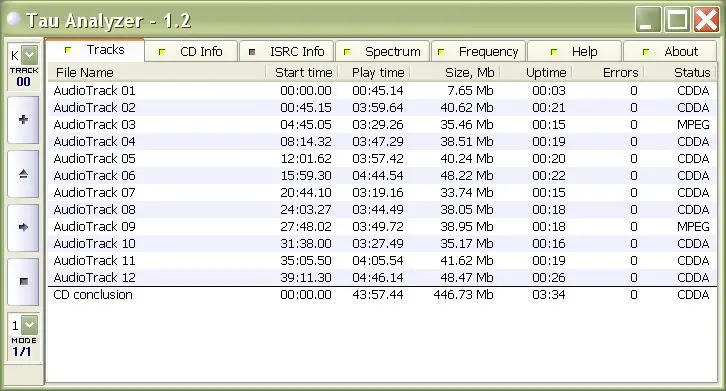Image resolution: width=726 pixels, height=391 pixels.
Task: Click total size 446.73 Mb cell
Action: tap(463, 295)
